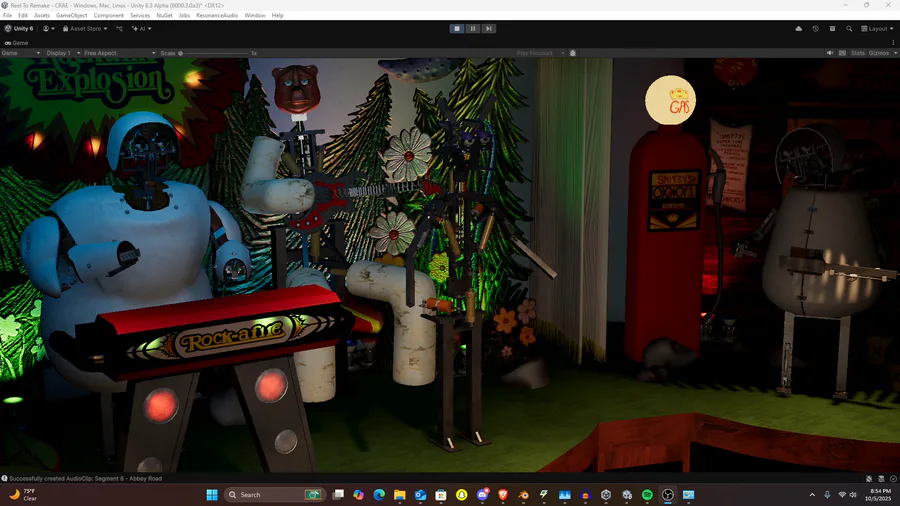The width and height of the screenshot is (900, 506).
Task: Open the Play Focused dropdown
Action: (x=540, y=53)
